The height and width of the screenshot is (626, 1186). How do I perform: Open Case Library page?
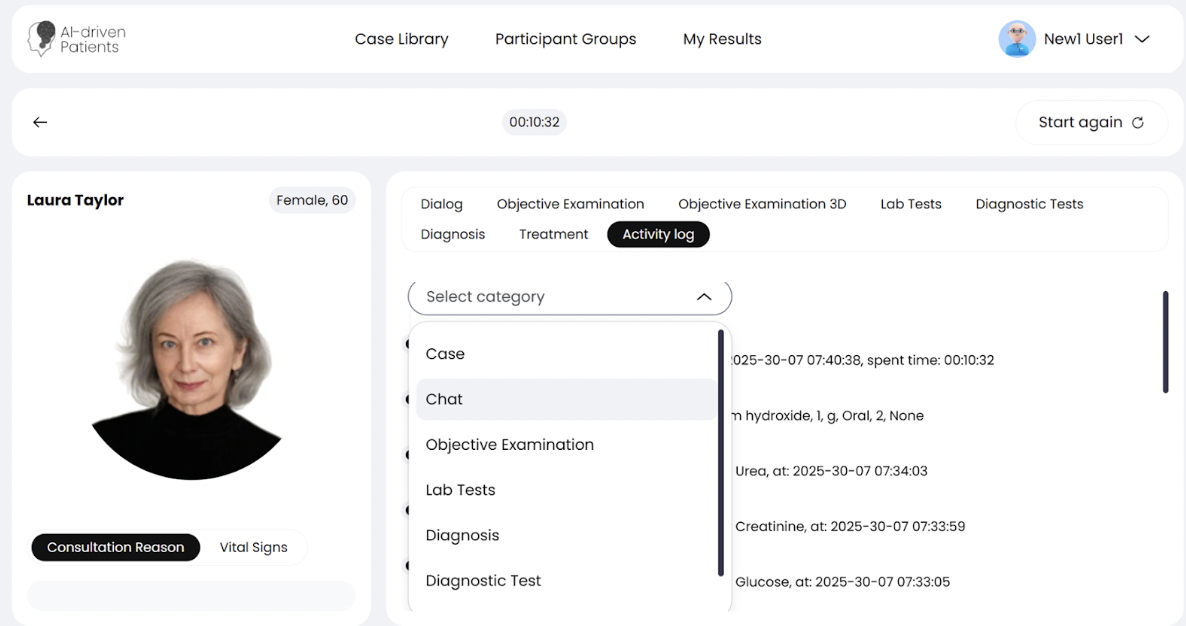point(401,39)
